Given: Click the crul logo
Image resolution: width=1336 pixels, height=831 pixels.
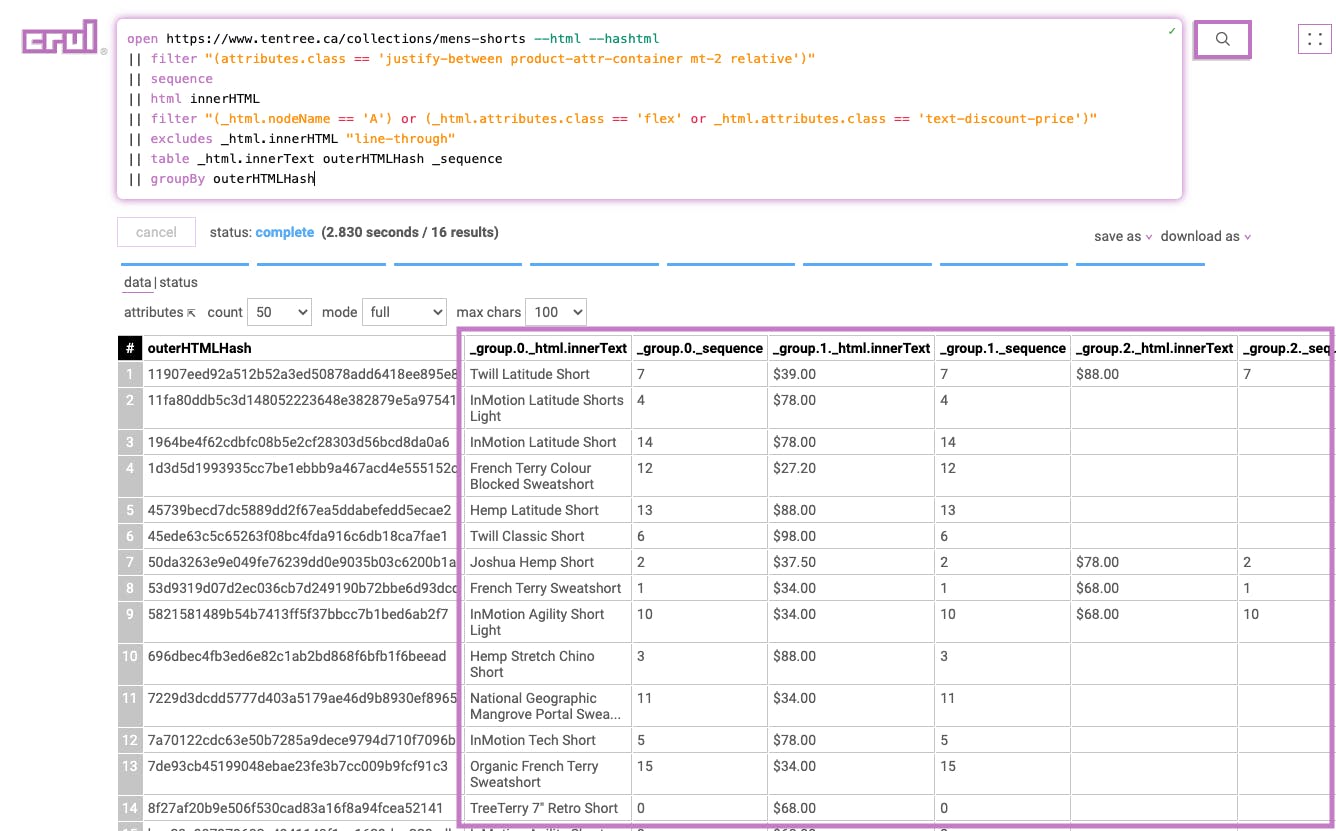Looking at the screenshot, I should [x=61, y=38].
